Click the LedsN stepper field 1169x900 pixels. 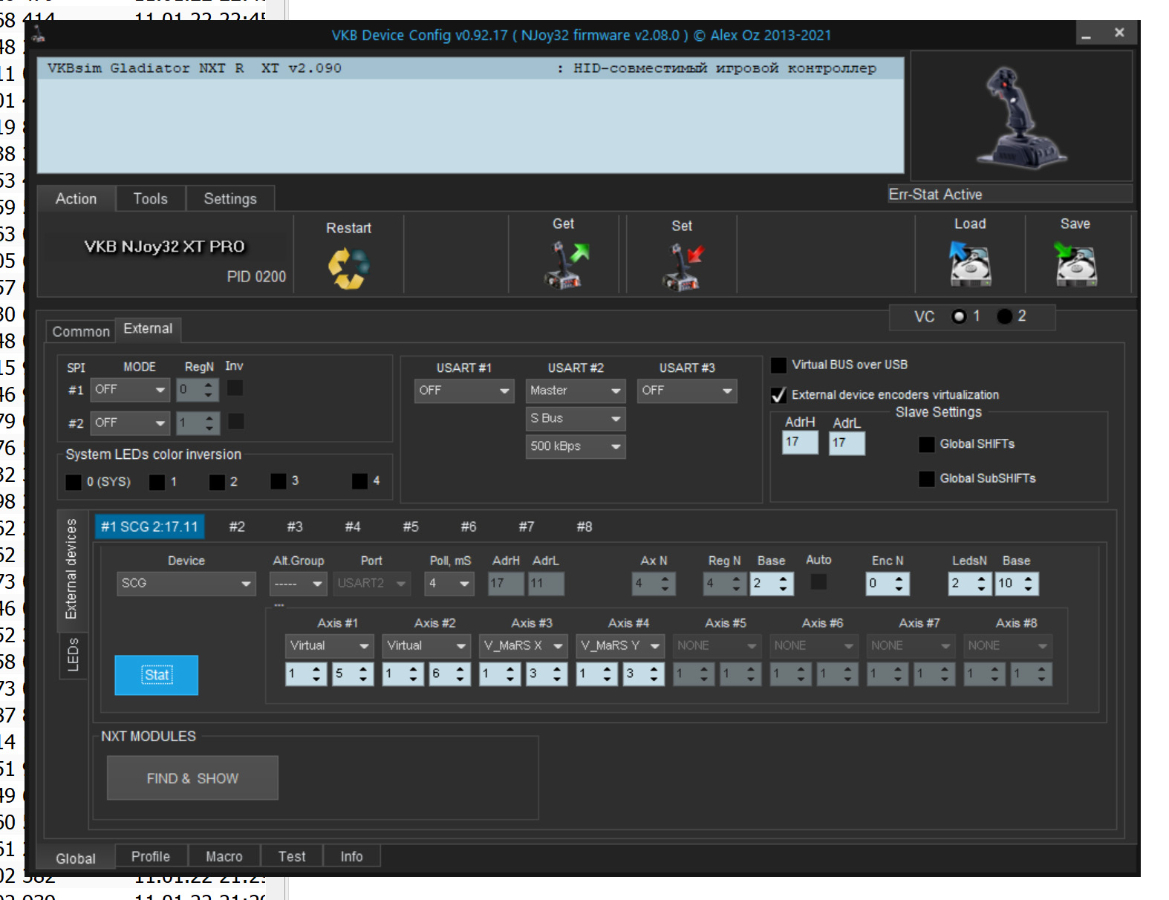969,583
